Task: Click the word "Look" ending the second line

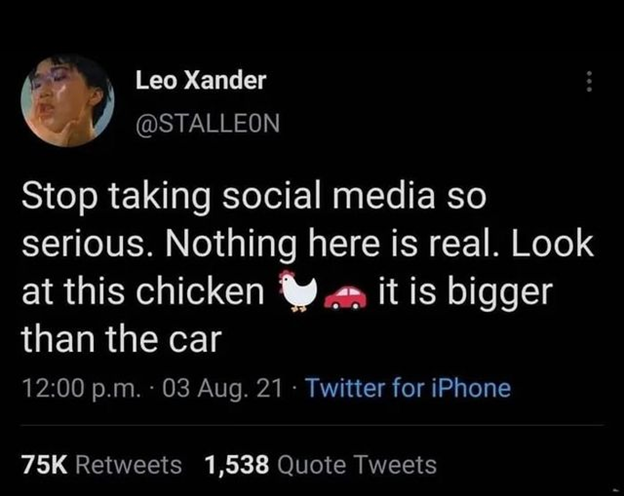Action: 552,244
